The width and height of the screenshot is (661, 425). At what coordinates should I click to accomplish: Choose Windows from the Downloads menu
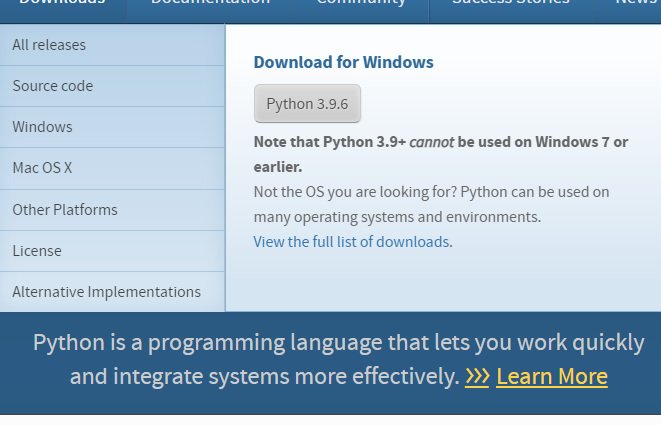click(112, 127)
